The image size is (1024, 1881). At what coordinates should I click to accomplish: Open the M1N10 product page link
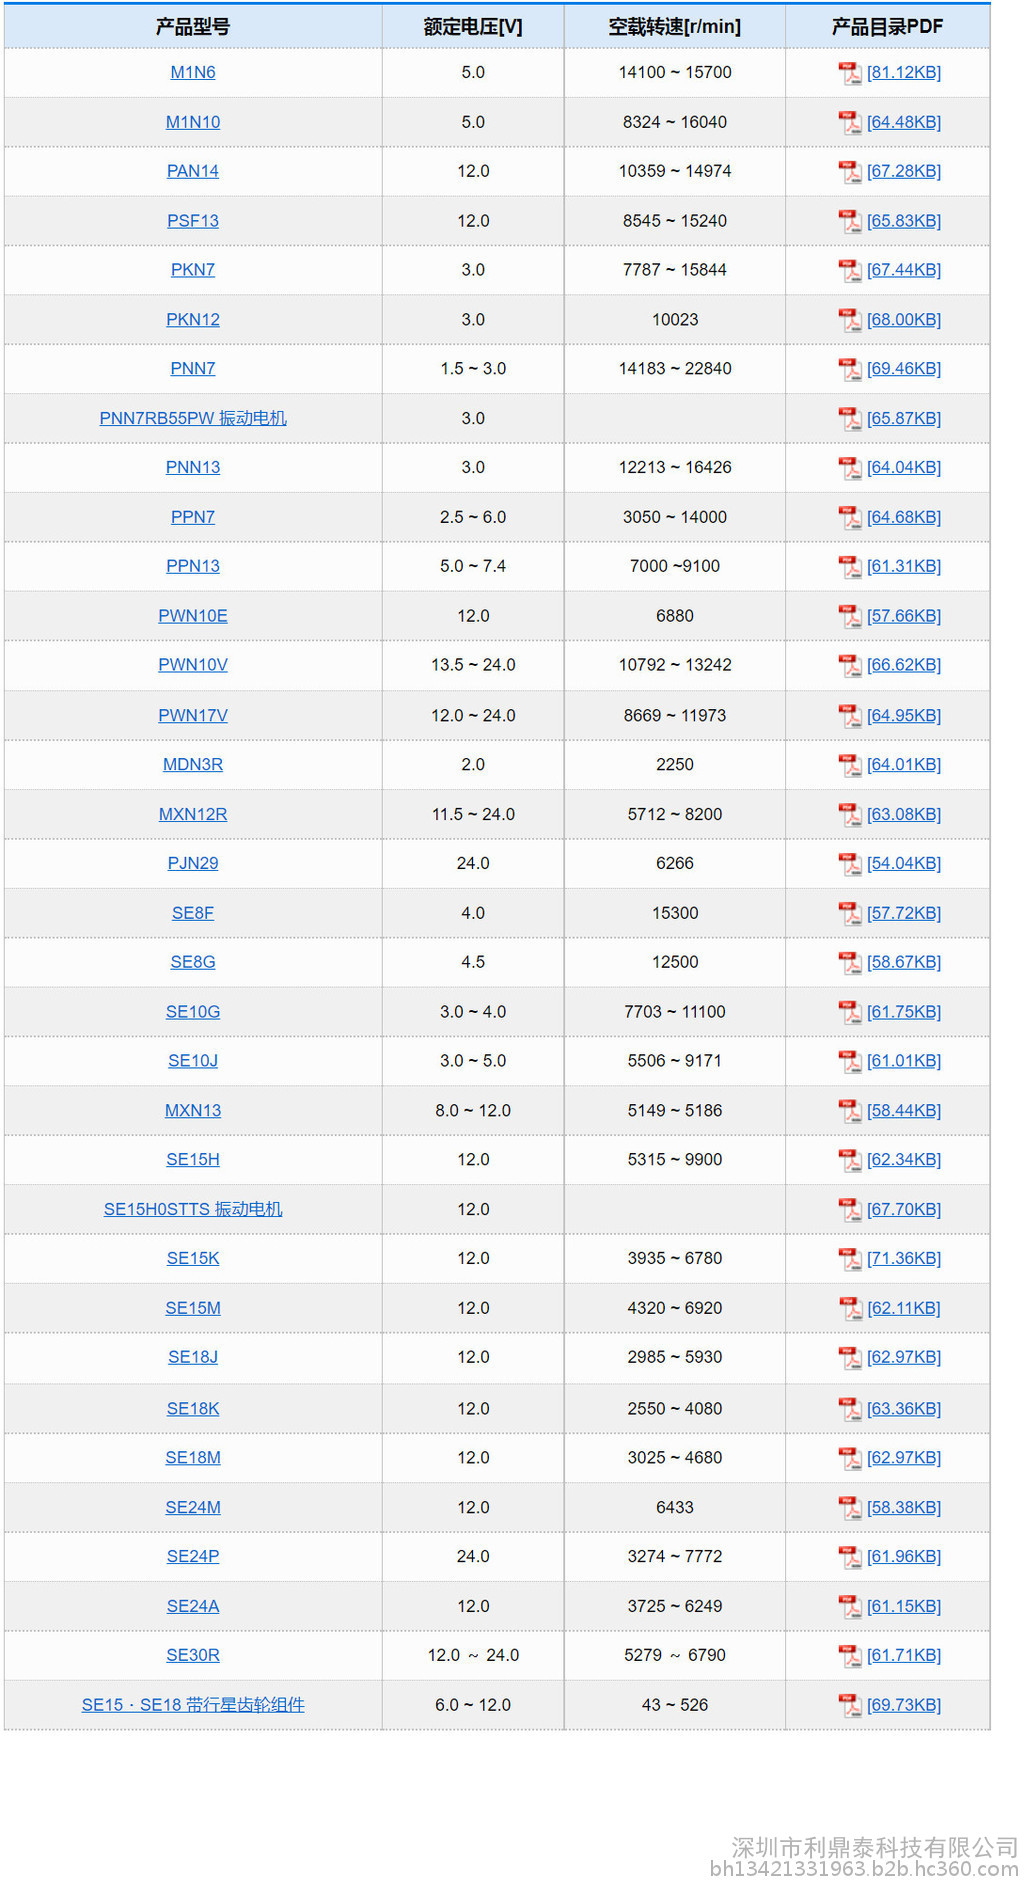pos(193,122)
